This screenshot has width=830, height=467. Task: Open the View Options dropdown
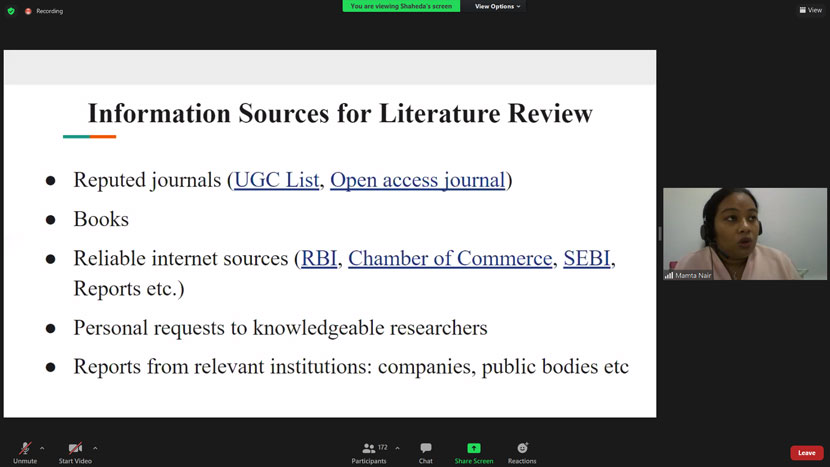pos(497,6)
